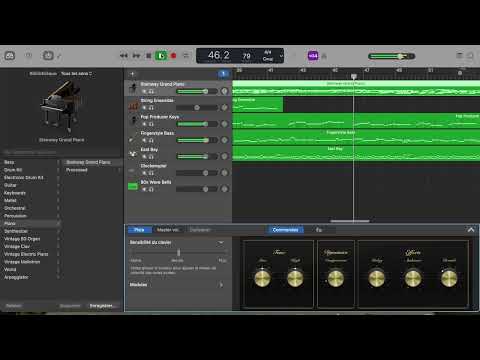Click the pan knob of the East Bay track
Viewport: 480px width, 360px height.
[224, 156]
